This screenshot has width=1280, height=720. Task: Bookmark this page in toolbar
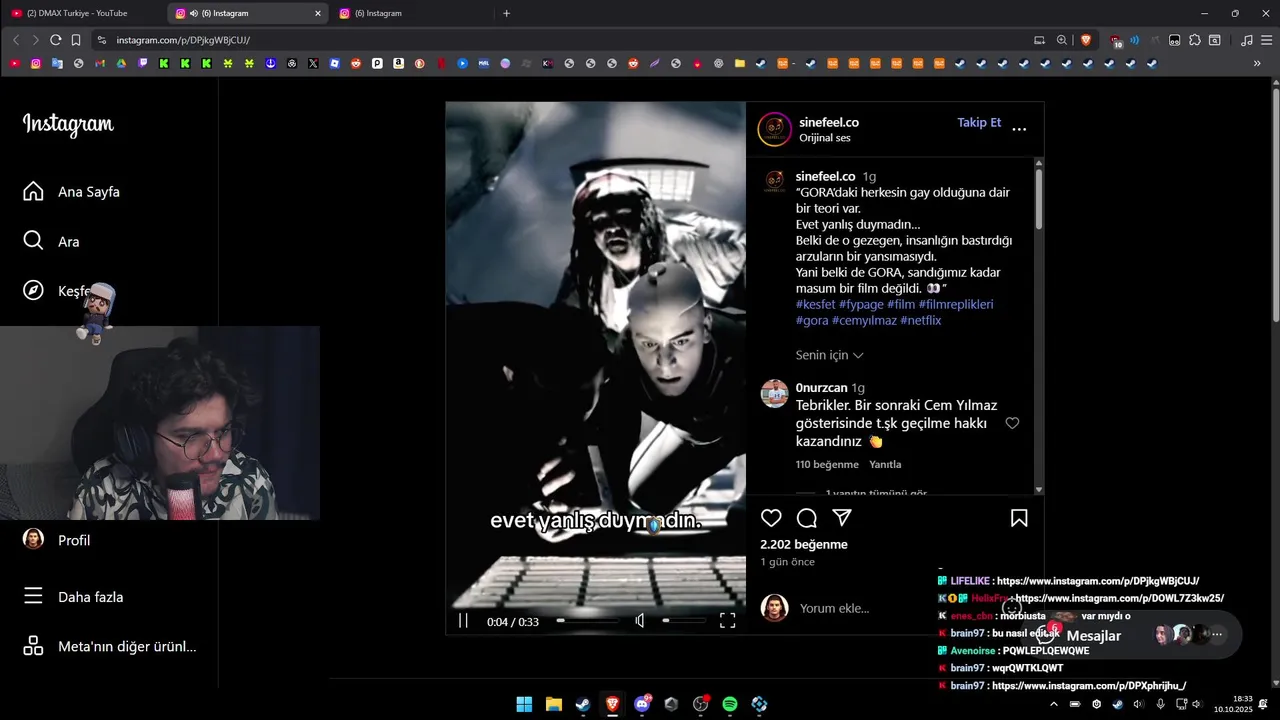tap(76, 40)
